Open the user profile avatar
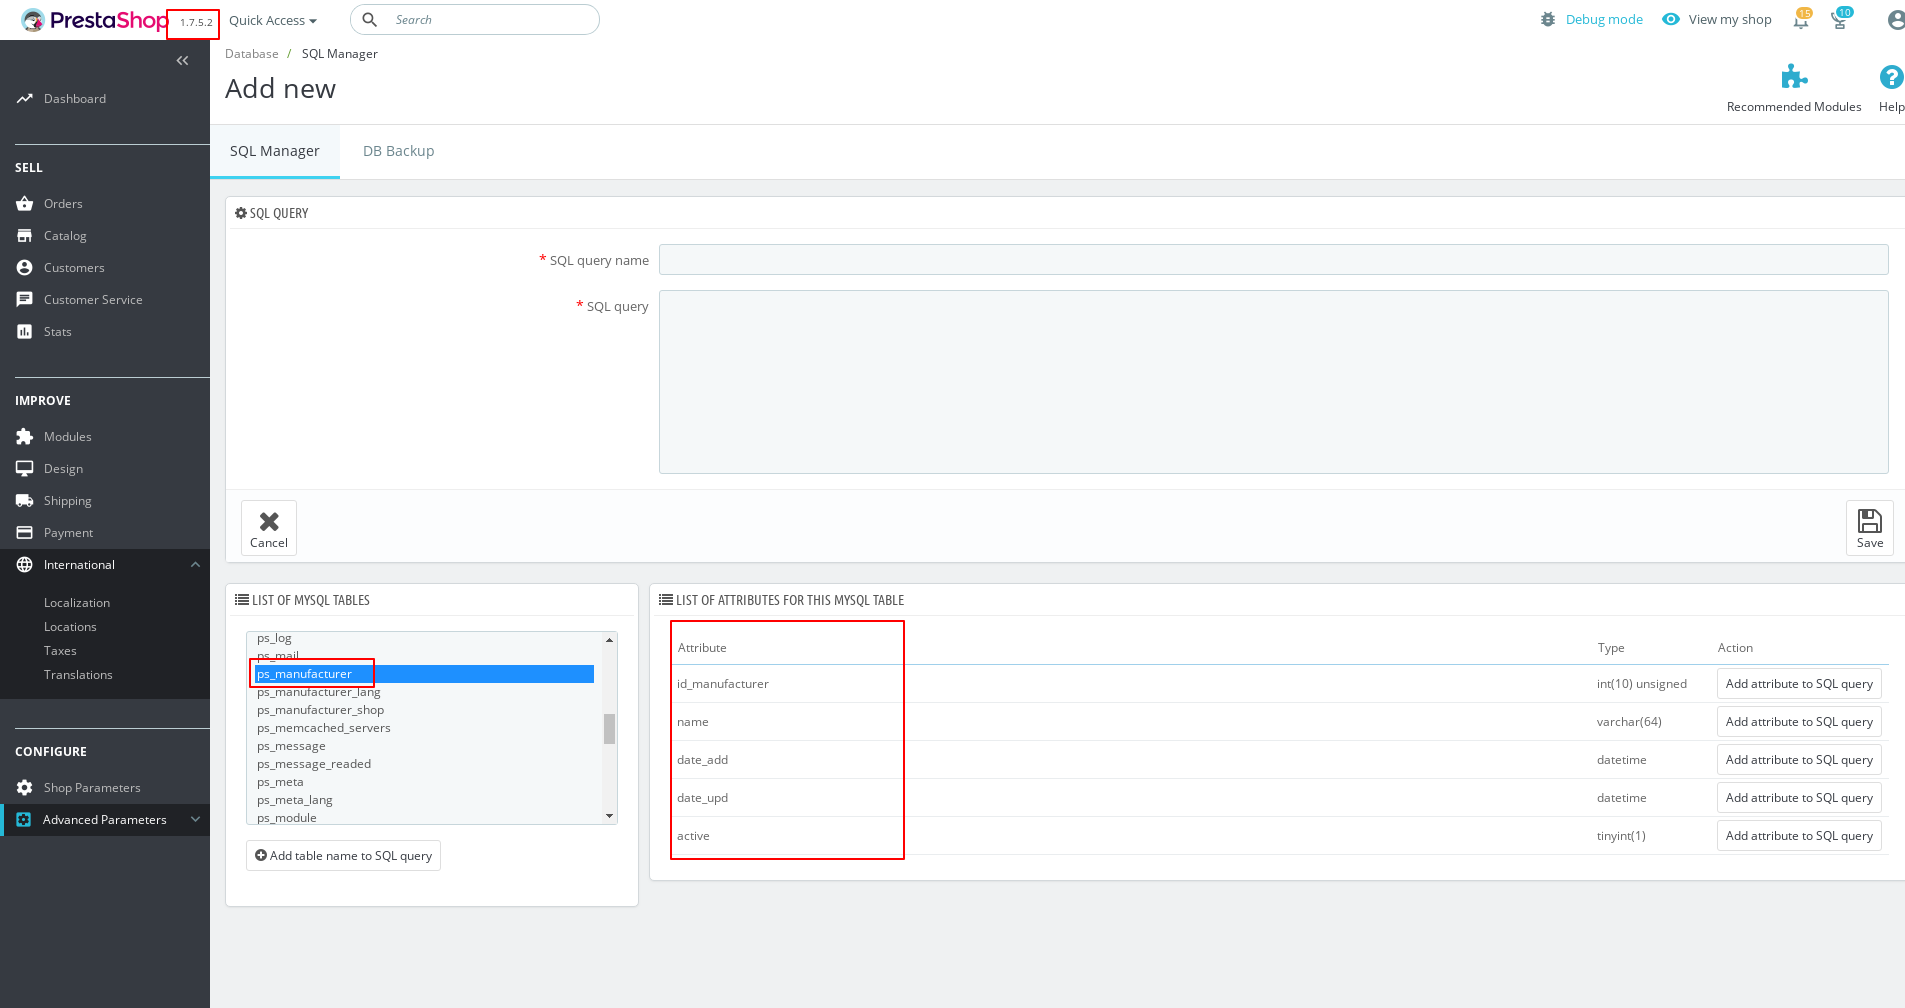1905x1008 pixels. 1895,20
